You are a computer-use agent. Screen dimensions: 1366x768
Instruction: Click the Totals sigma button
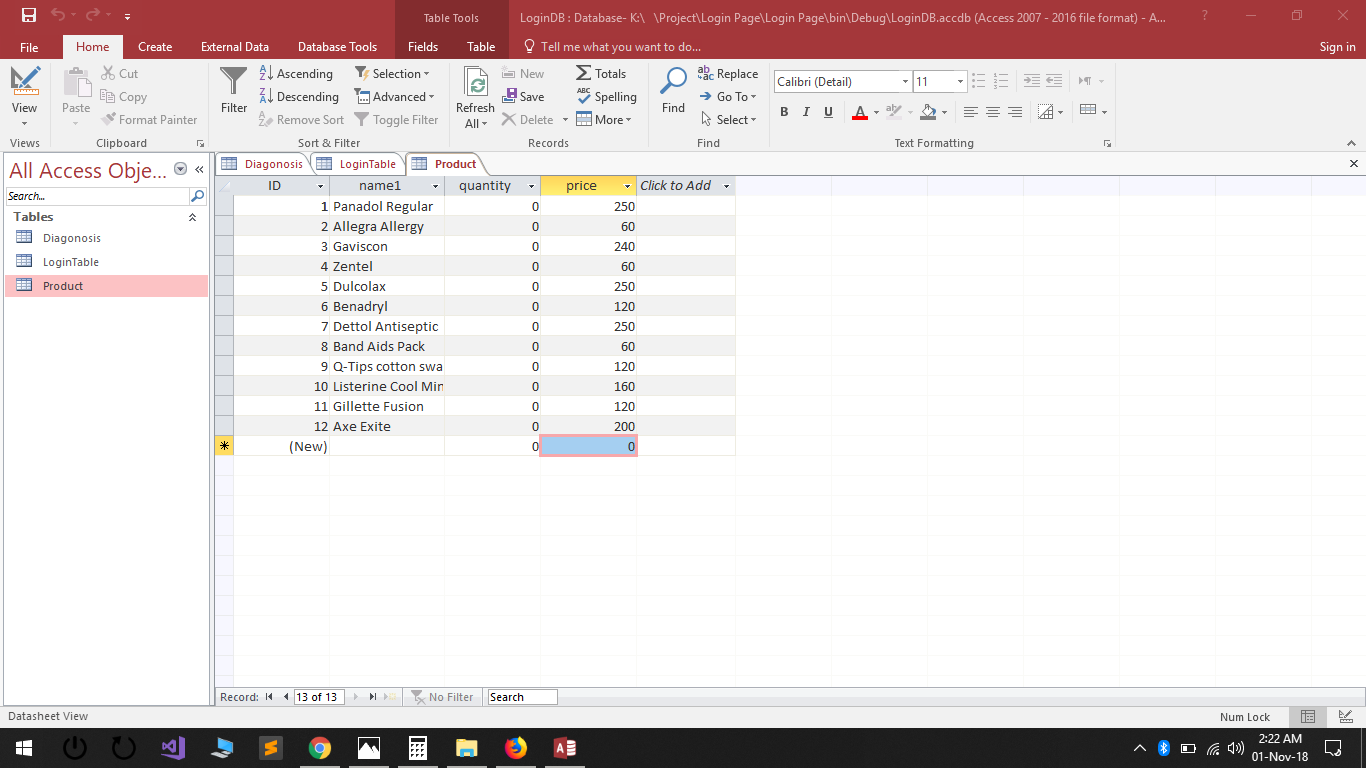click(x=601, y=74)
